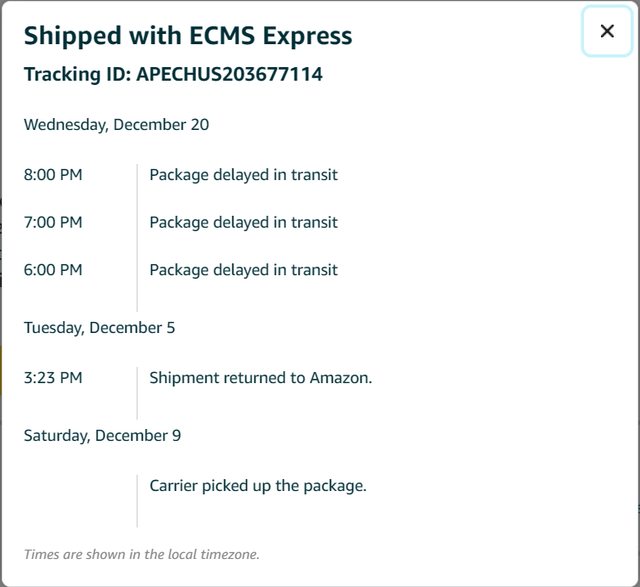
Task: Click the 7:00 PM timestamp
Action: click(53, 222)
